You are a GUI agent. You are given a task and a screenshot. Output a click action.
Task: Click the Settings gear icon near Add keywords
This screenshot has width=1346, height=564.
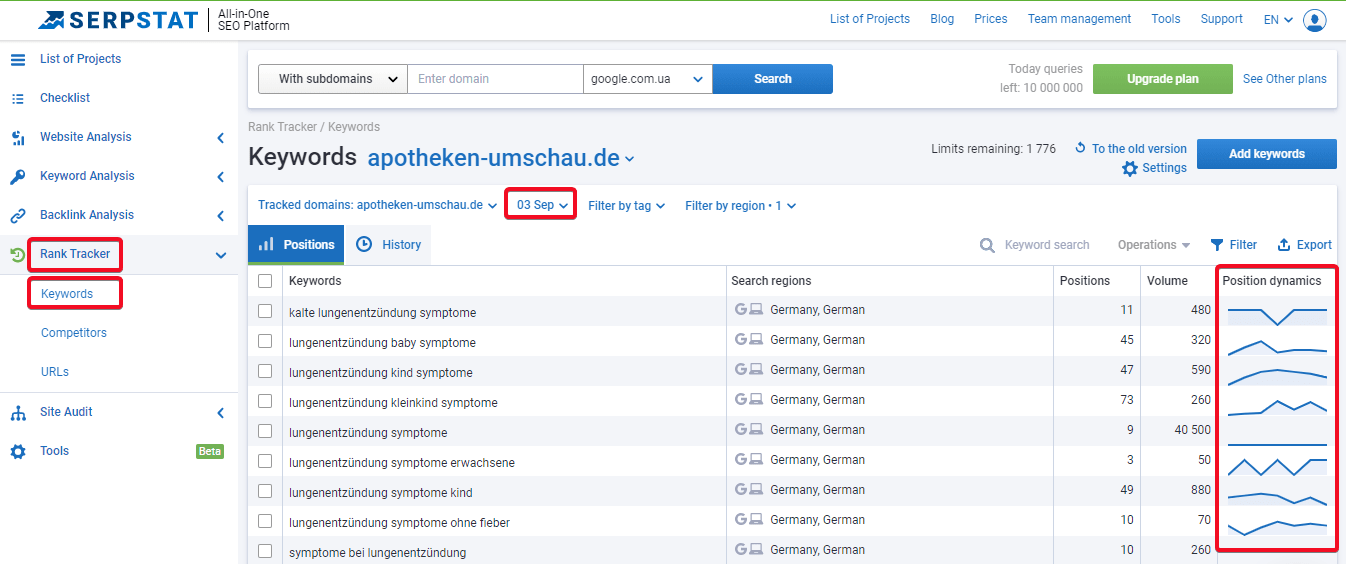coord(1130,168)
